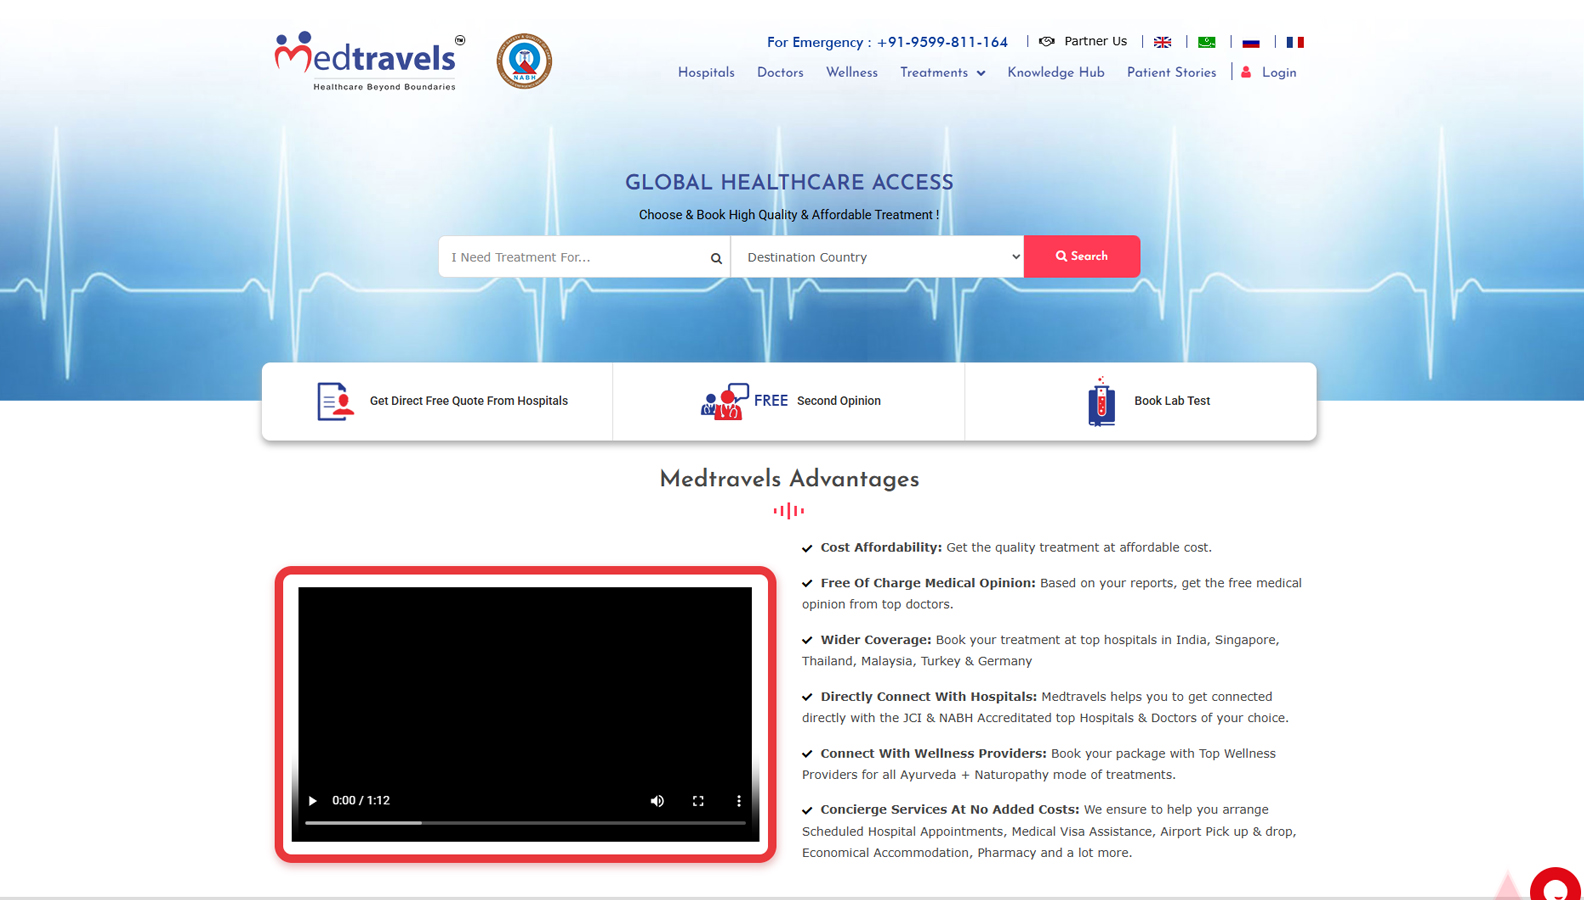Image resolution: width=1584 pixels, height=900 pixels.
Task: Open the red chat bubble widget
Action: click(1555, 885)
